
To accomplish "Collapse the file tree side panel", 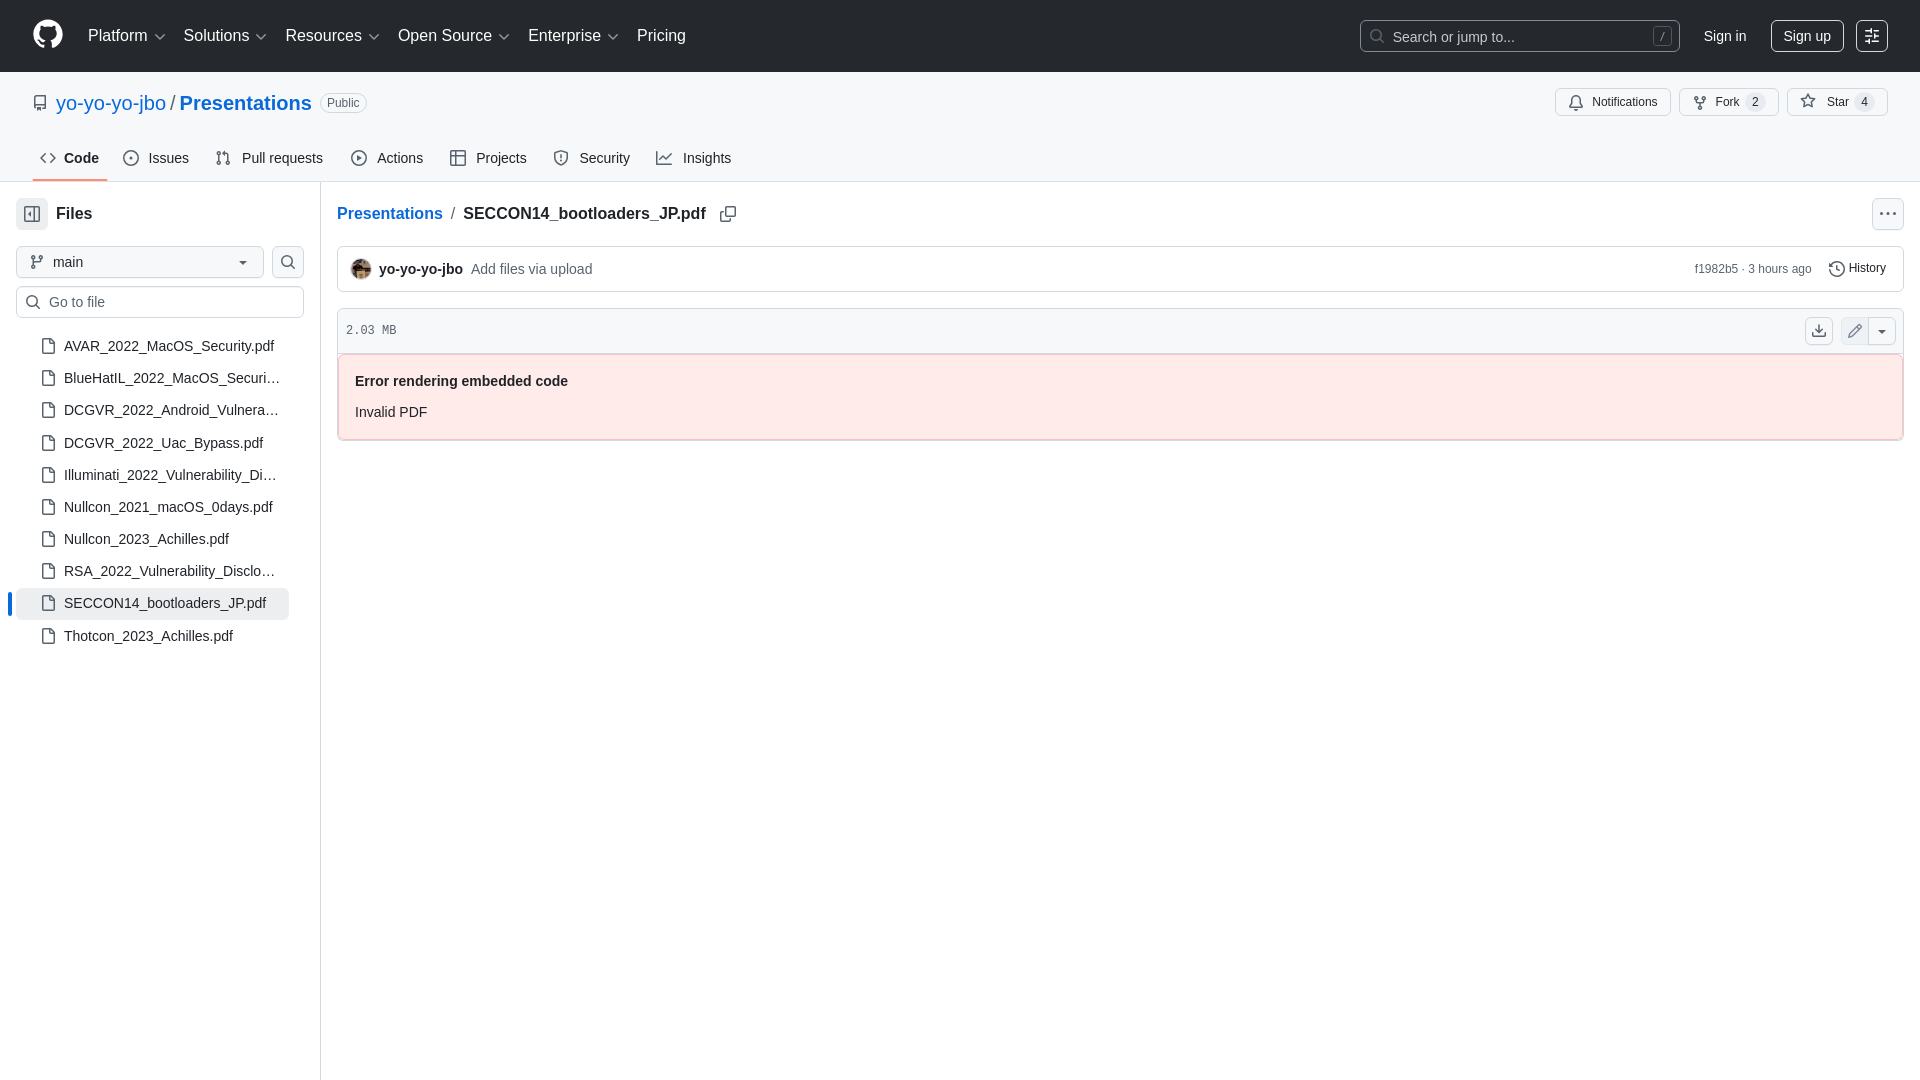I will 31,213.
